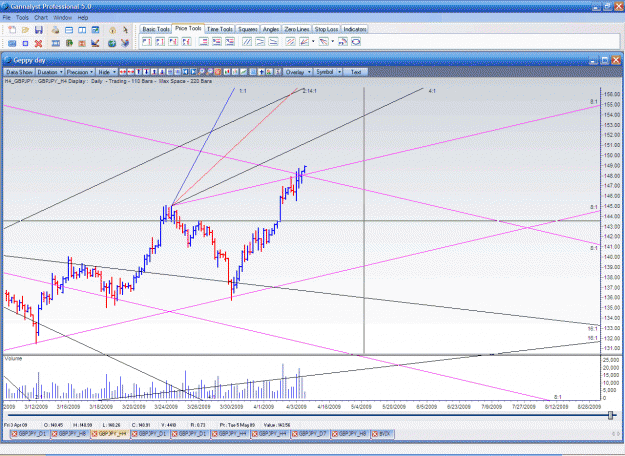Switch to the Stop Loss tab
This screenshot has height=456, width=625.
coord(326,29)
